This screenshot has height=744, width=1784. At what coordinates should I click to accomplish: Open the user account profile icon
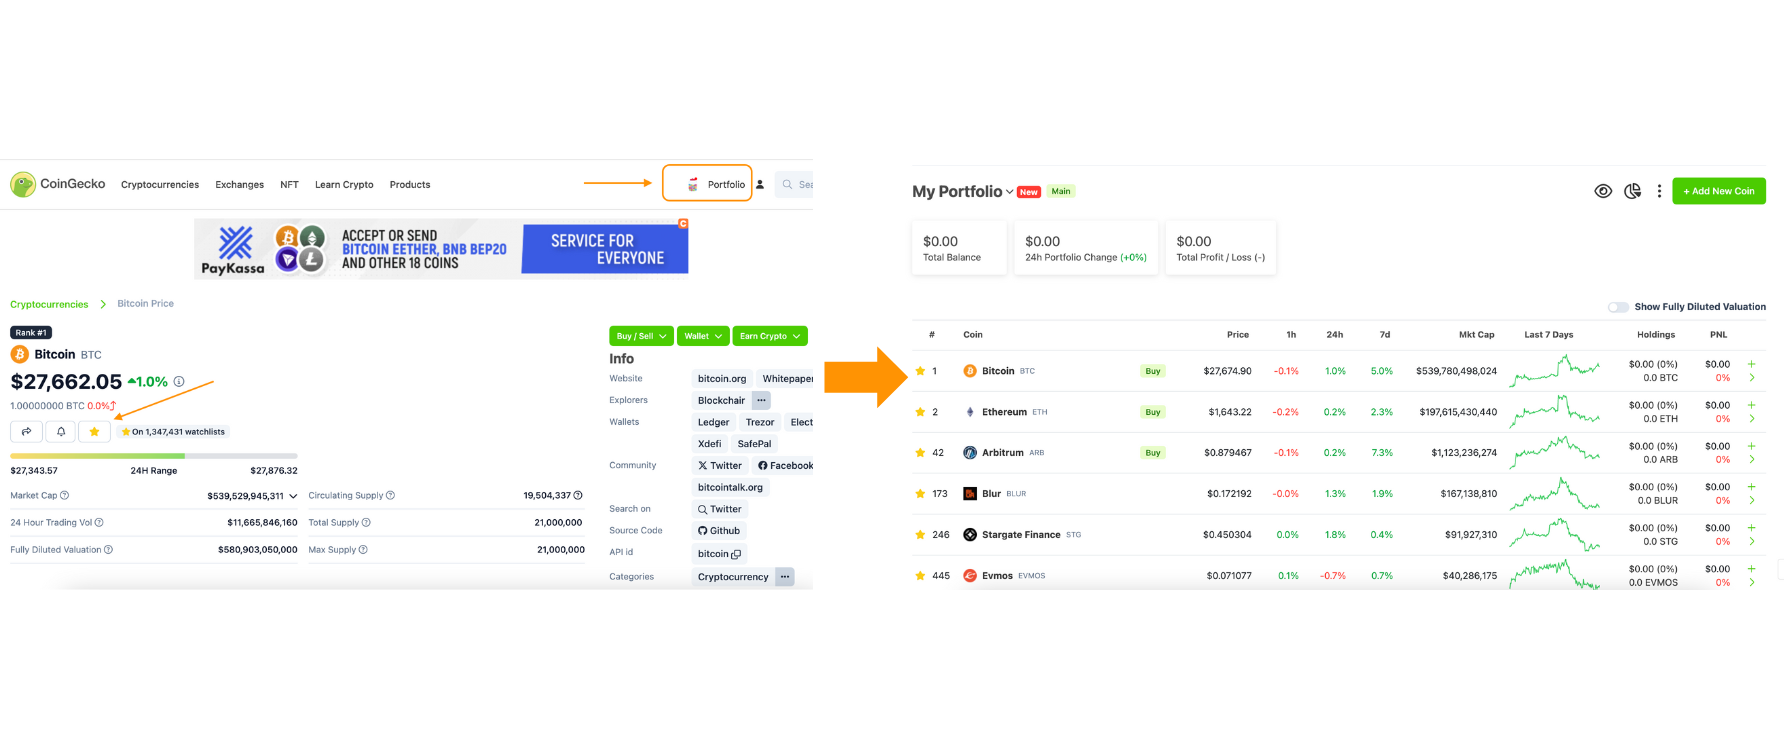[x=760, y=185]
